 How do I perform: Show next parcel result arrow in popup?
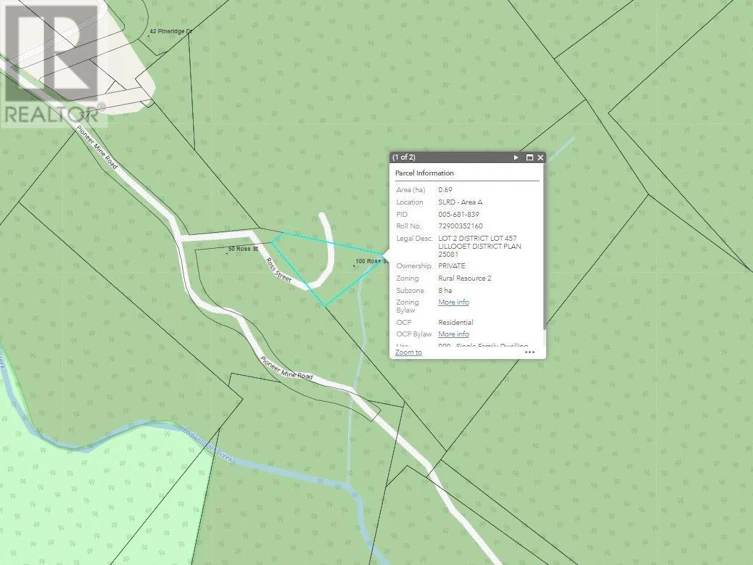(x=516, y=157)
